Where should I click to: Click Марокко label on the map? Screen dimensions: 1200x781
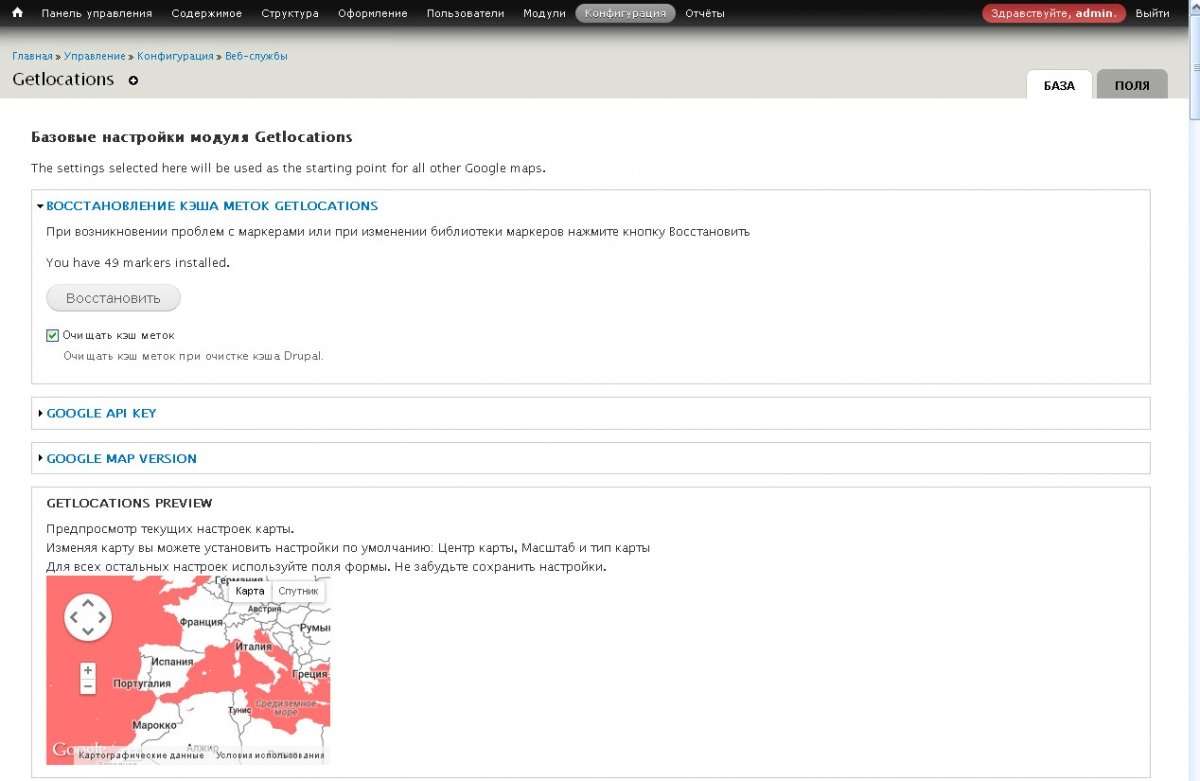pos(154,725)
